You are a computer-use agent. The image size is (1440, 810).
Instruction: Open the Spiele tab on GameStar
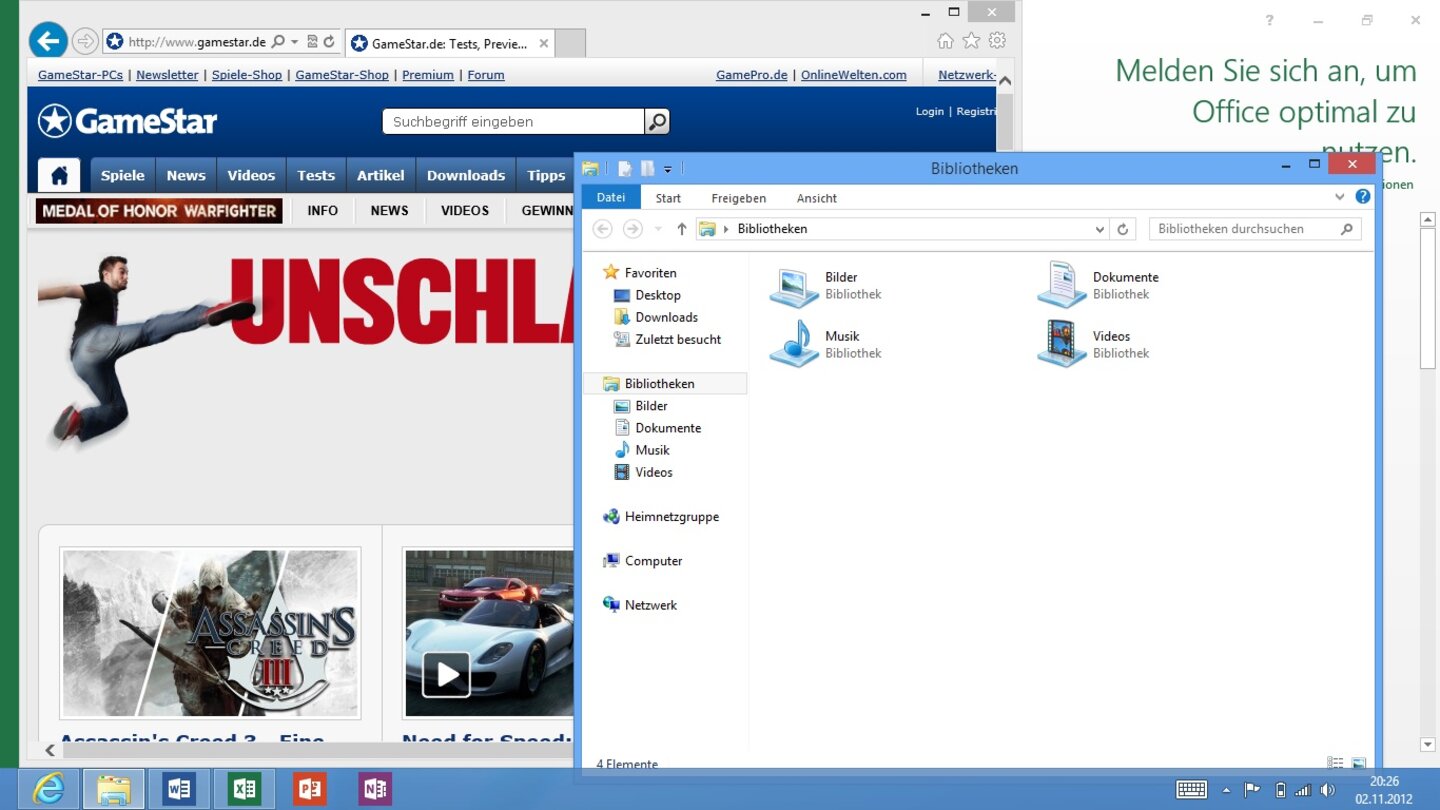(123, 175)
